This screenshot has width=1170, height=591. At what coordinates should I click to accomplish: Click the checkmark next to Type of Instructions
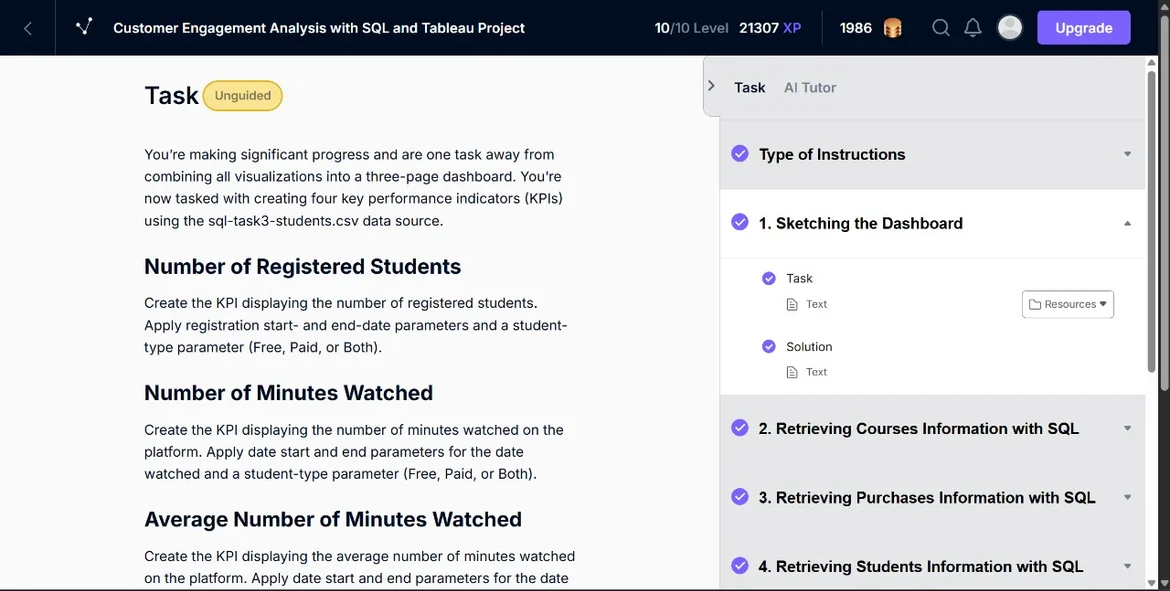740,154
